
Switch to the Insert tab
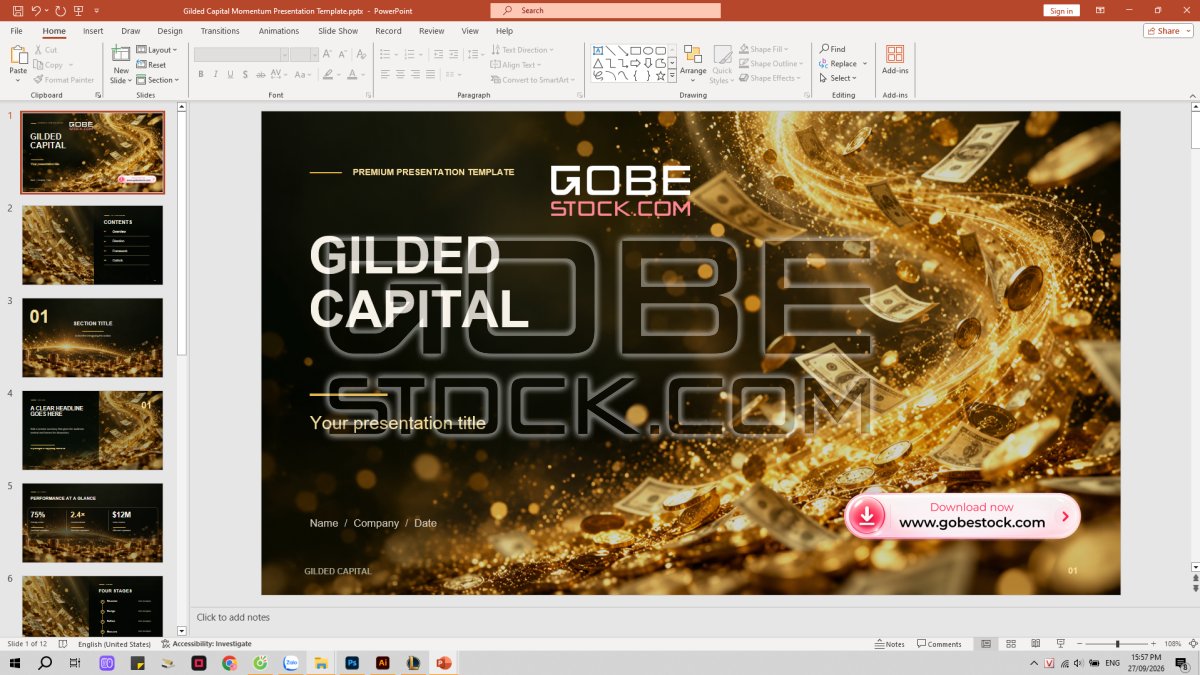93,31
